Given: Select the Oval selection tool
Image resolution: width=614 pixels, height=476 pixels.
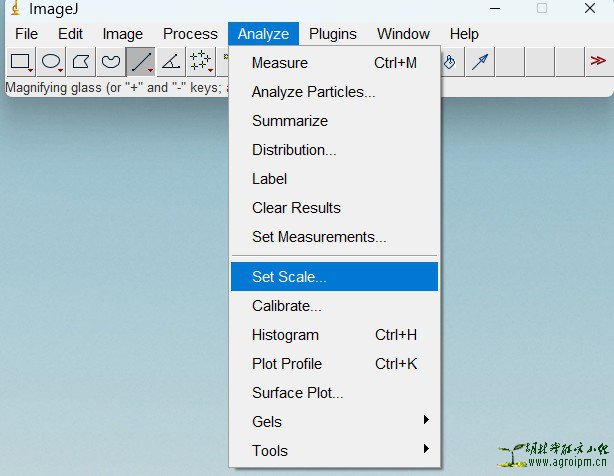Looking at the screenshot, I should (x=50, y=62).
